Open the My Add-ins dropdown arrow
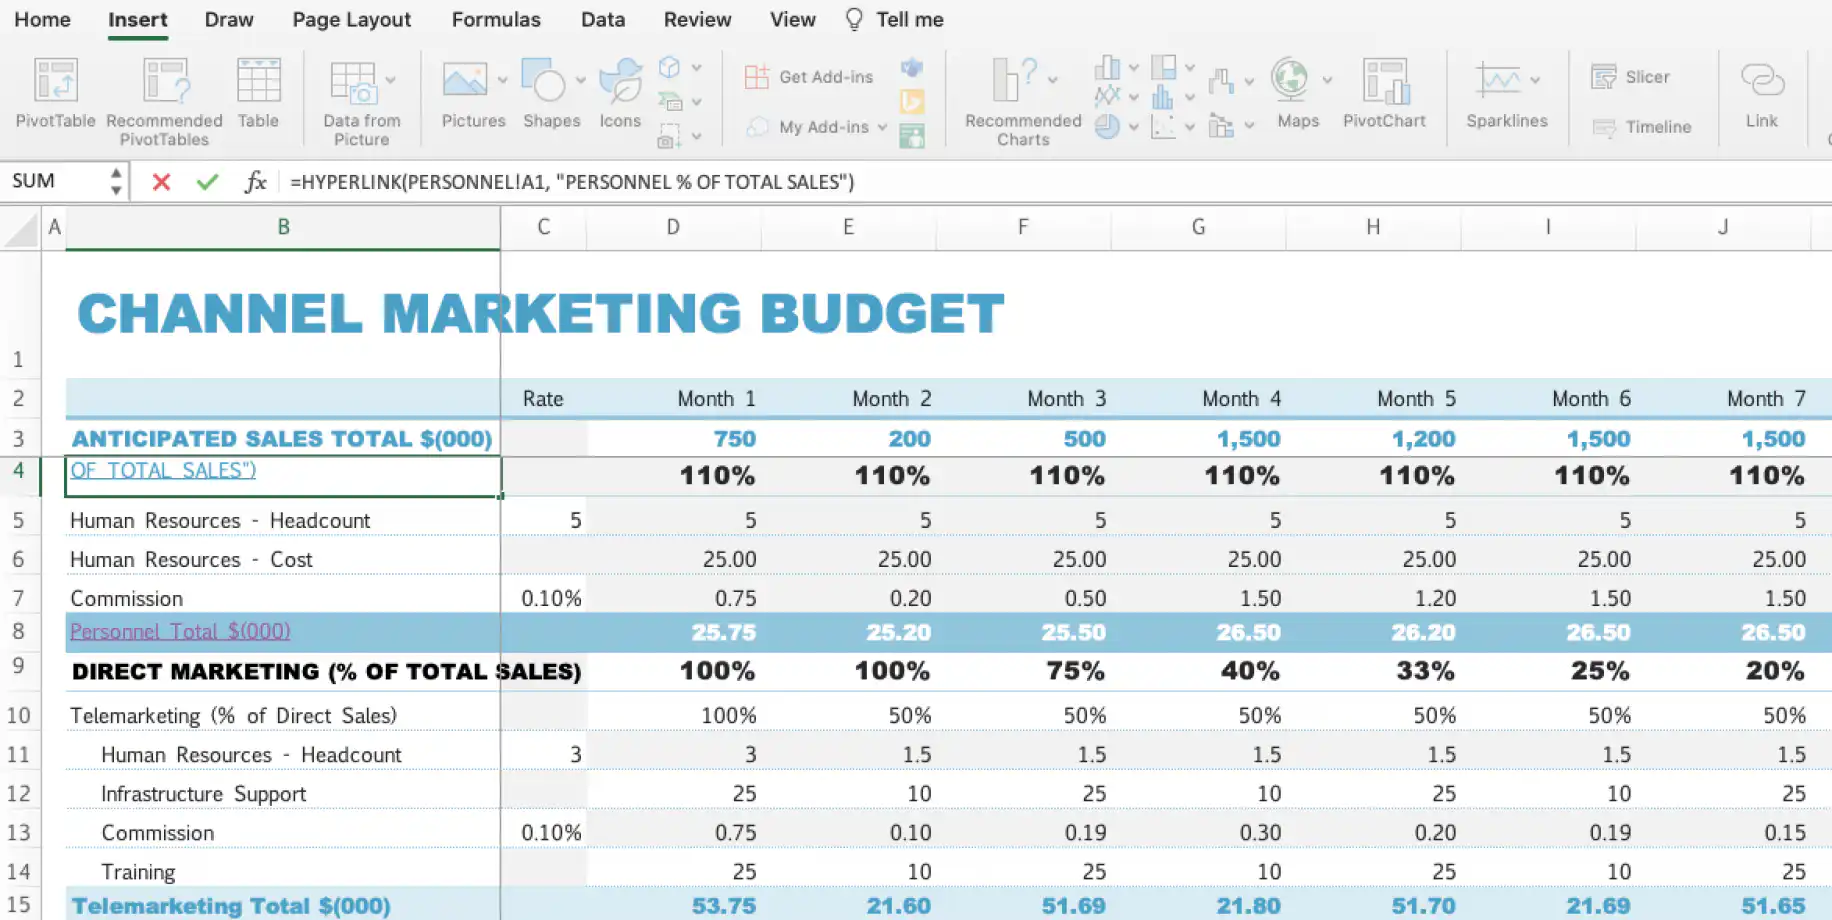1832x920 pixels. (x=882, y=128)
